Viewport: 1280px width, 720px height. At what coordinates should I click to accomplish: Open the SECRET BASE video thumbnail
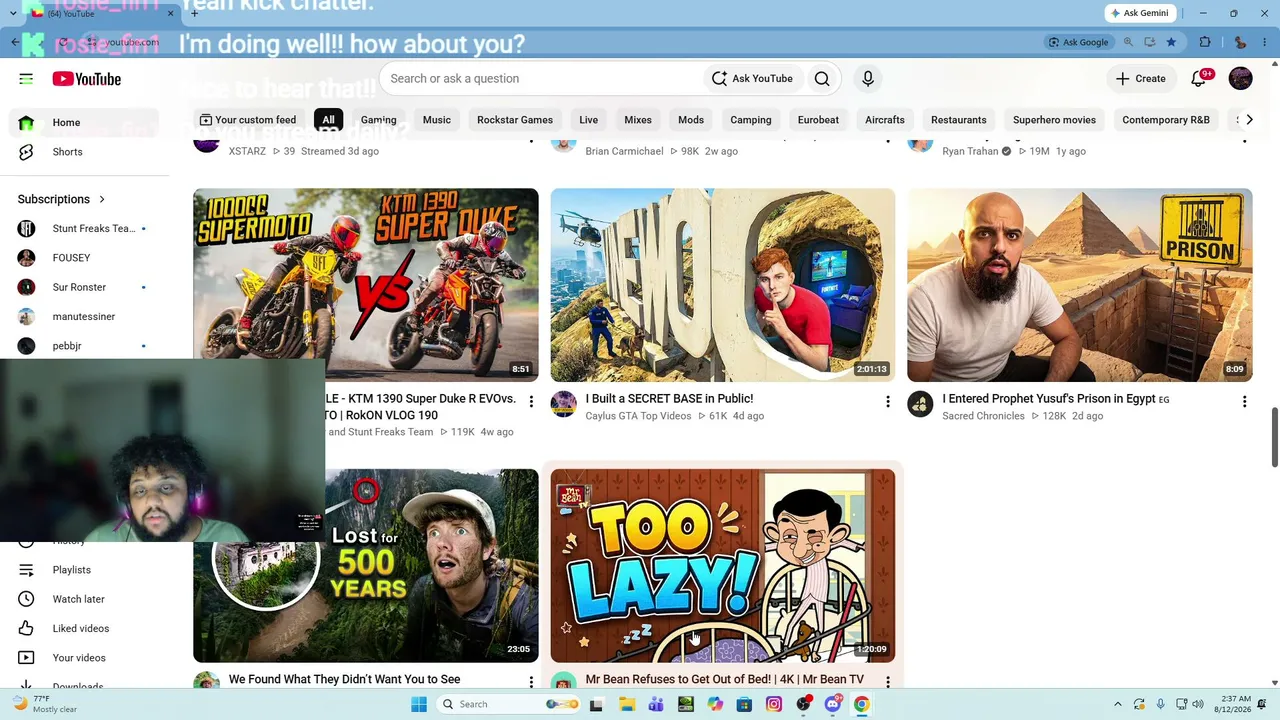(x=723, y=285)
